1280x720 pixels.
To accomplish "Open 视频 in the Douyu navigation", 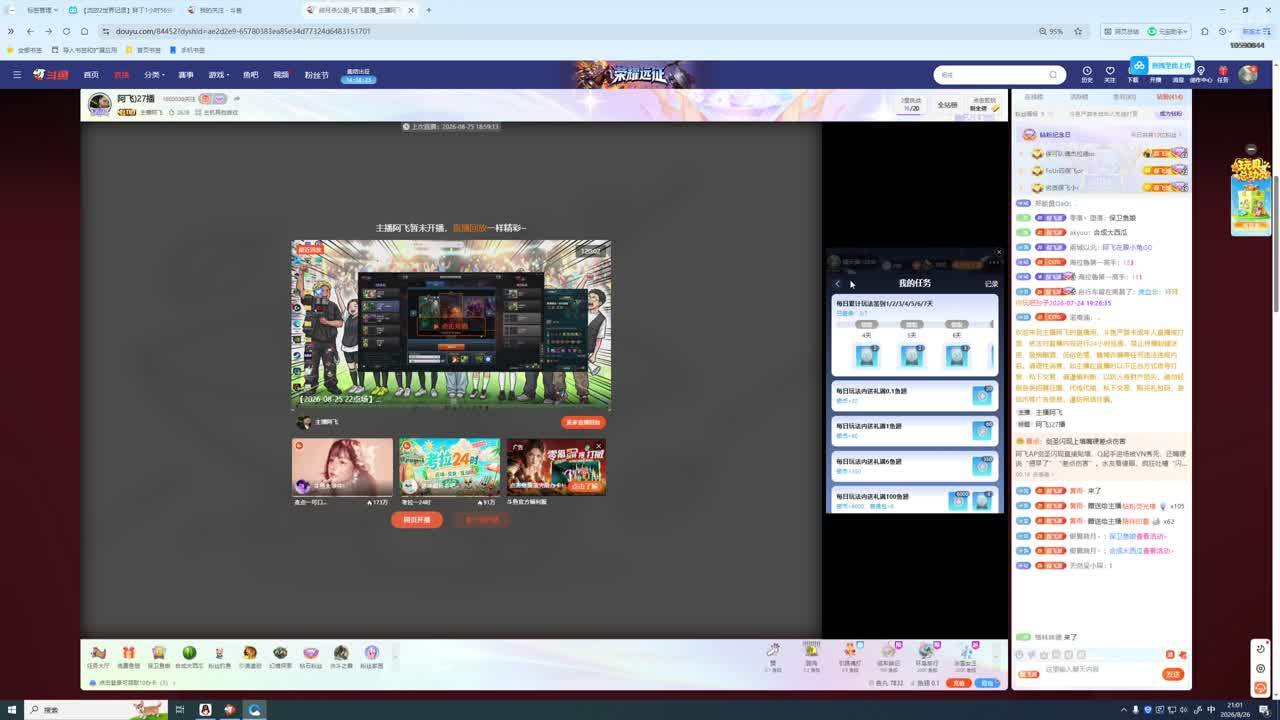I will pyautogui.click(x=281, y=75).
